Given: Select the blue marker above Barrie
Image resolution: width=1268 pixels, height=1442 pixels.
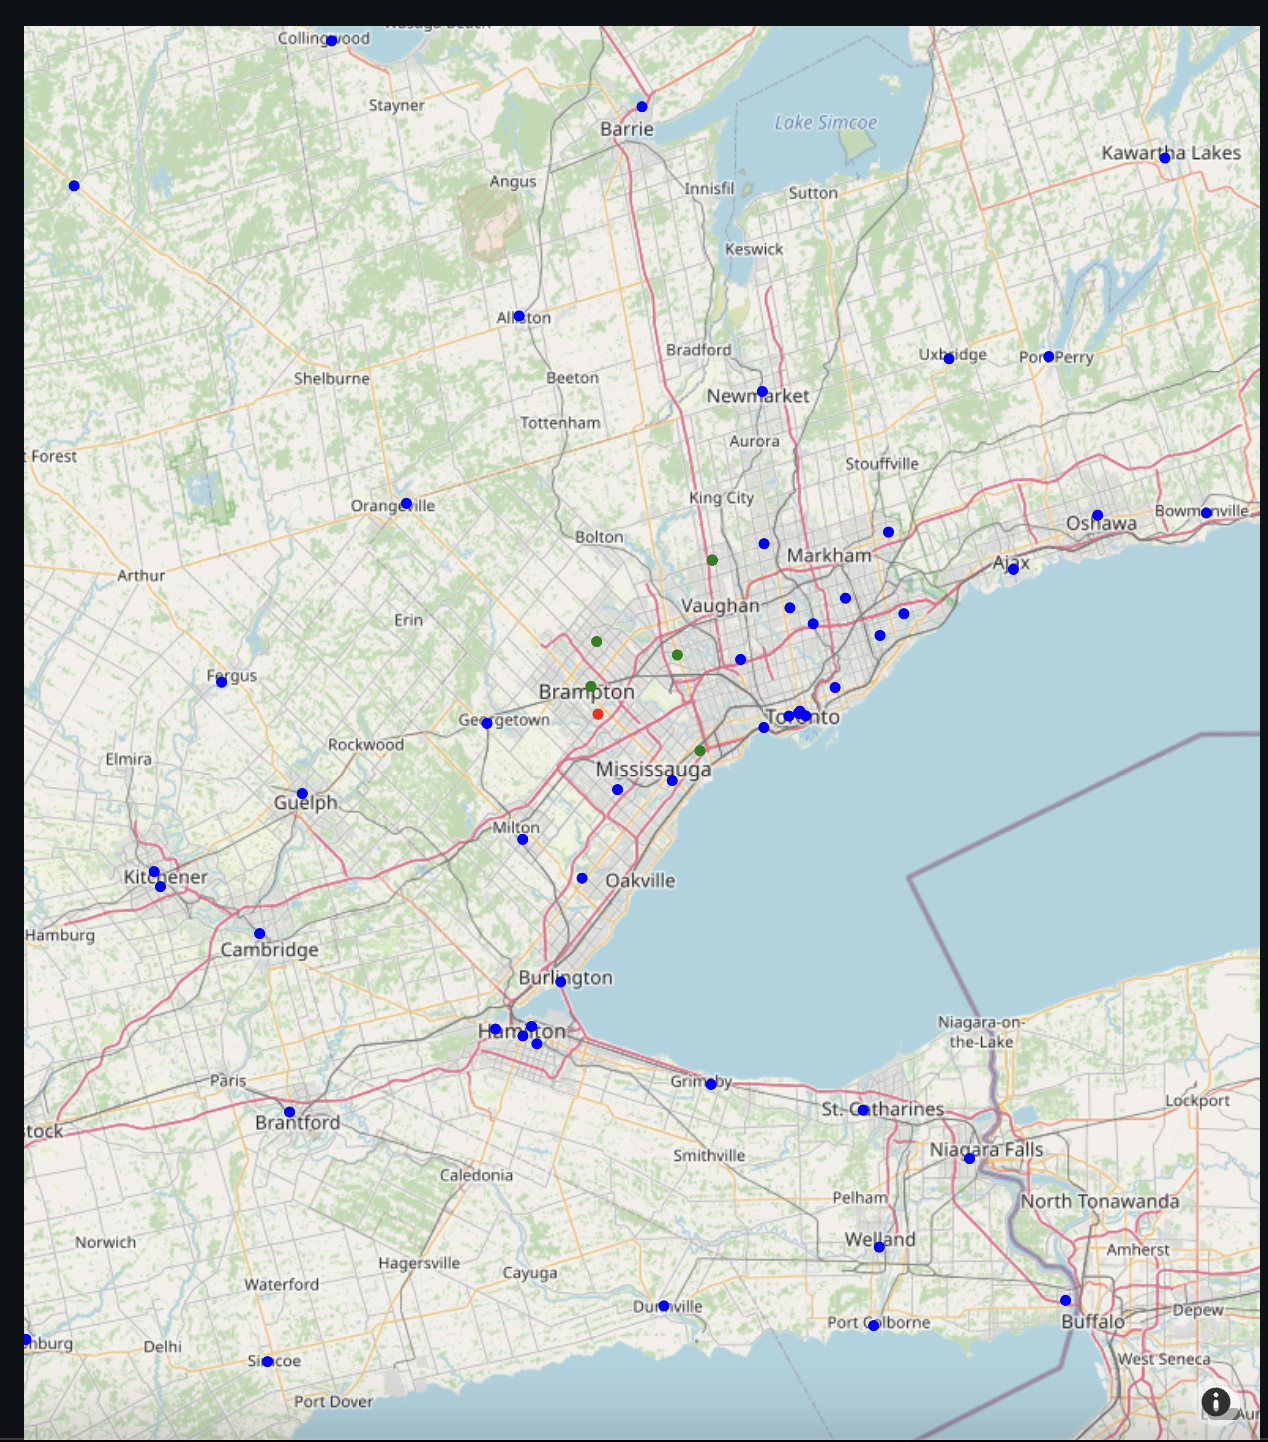Looking at the screenshot, I should 642,107.
